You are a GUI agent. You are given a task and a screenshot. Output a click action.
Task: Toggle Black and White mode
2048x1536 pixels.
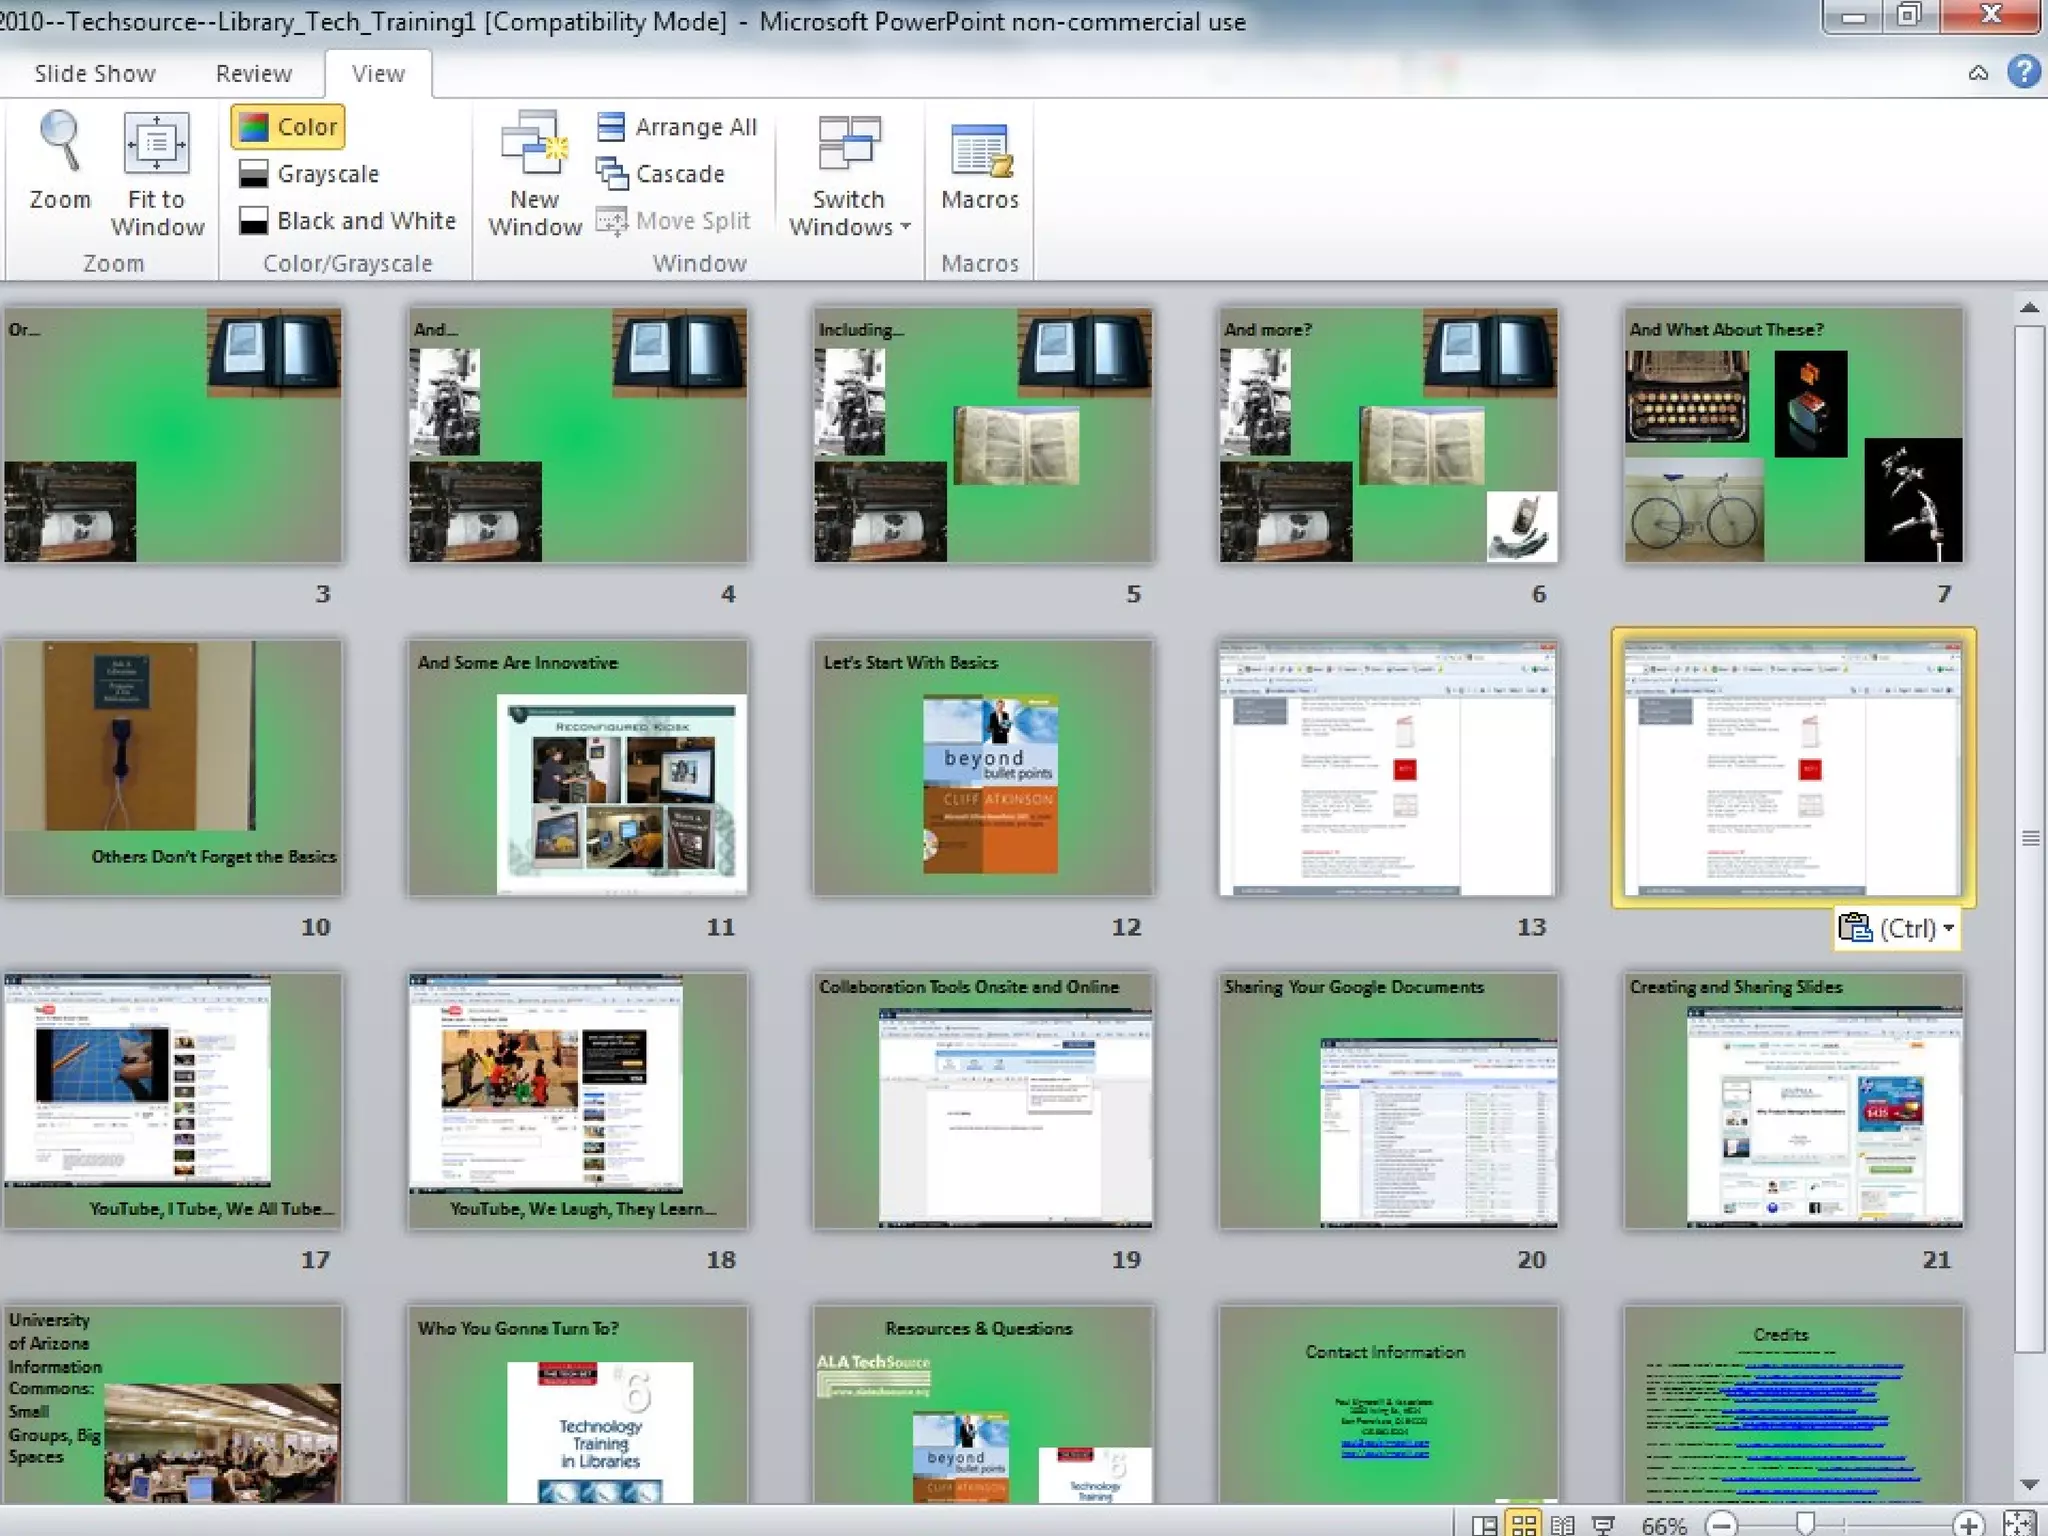pyautogui.click(x=347, y=221)
